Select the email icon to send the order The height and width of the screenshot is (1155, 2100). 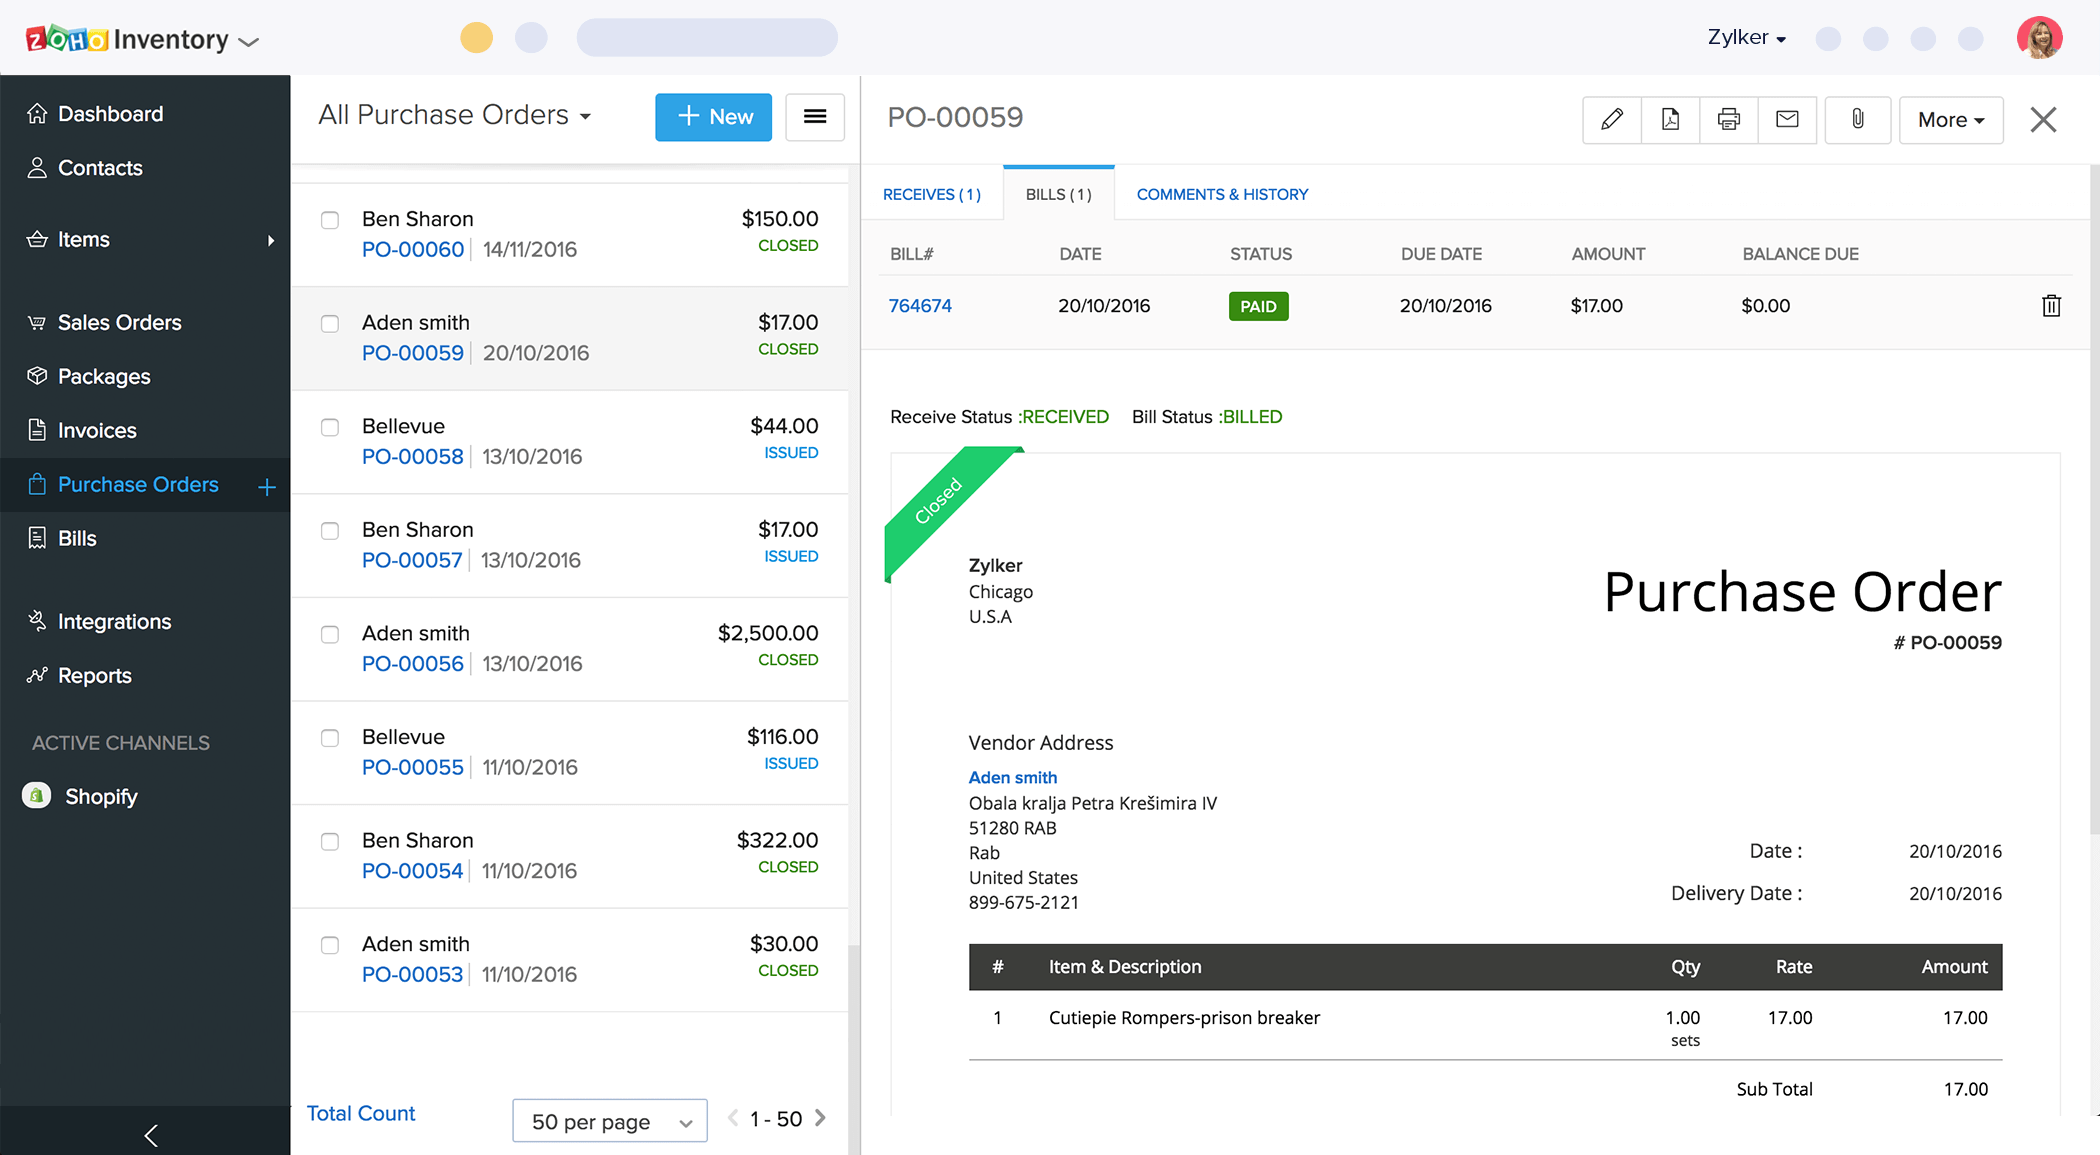(x=1788, y=120)
